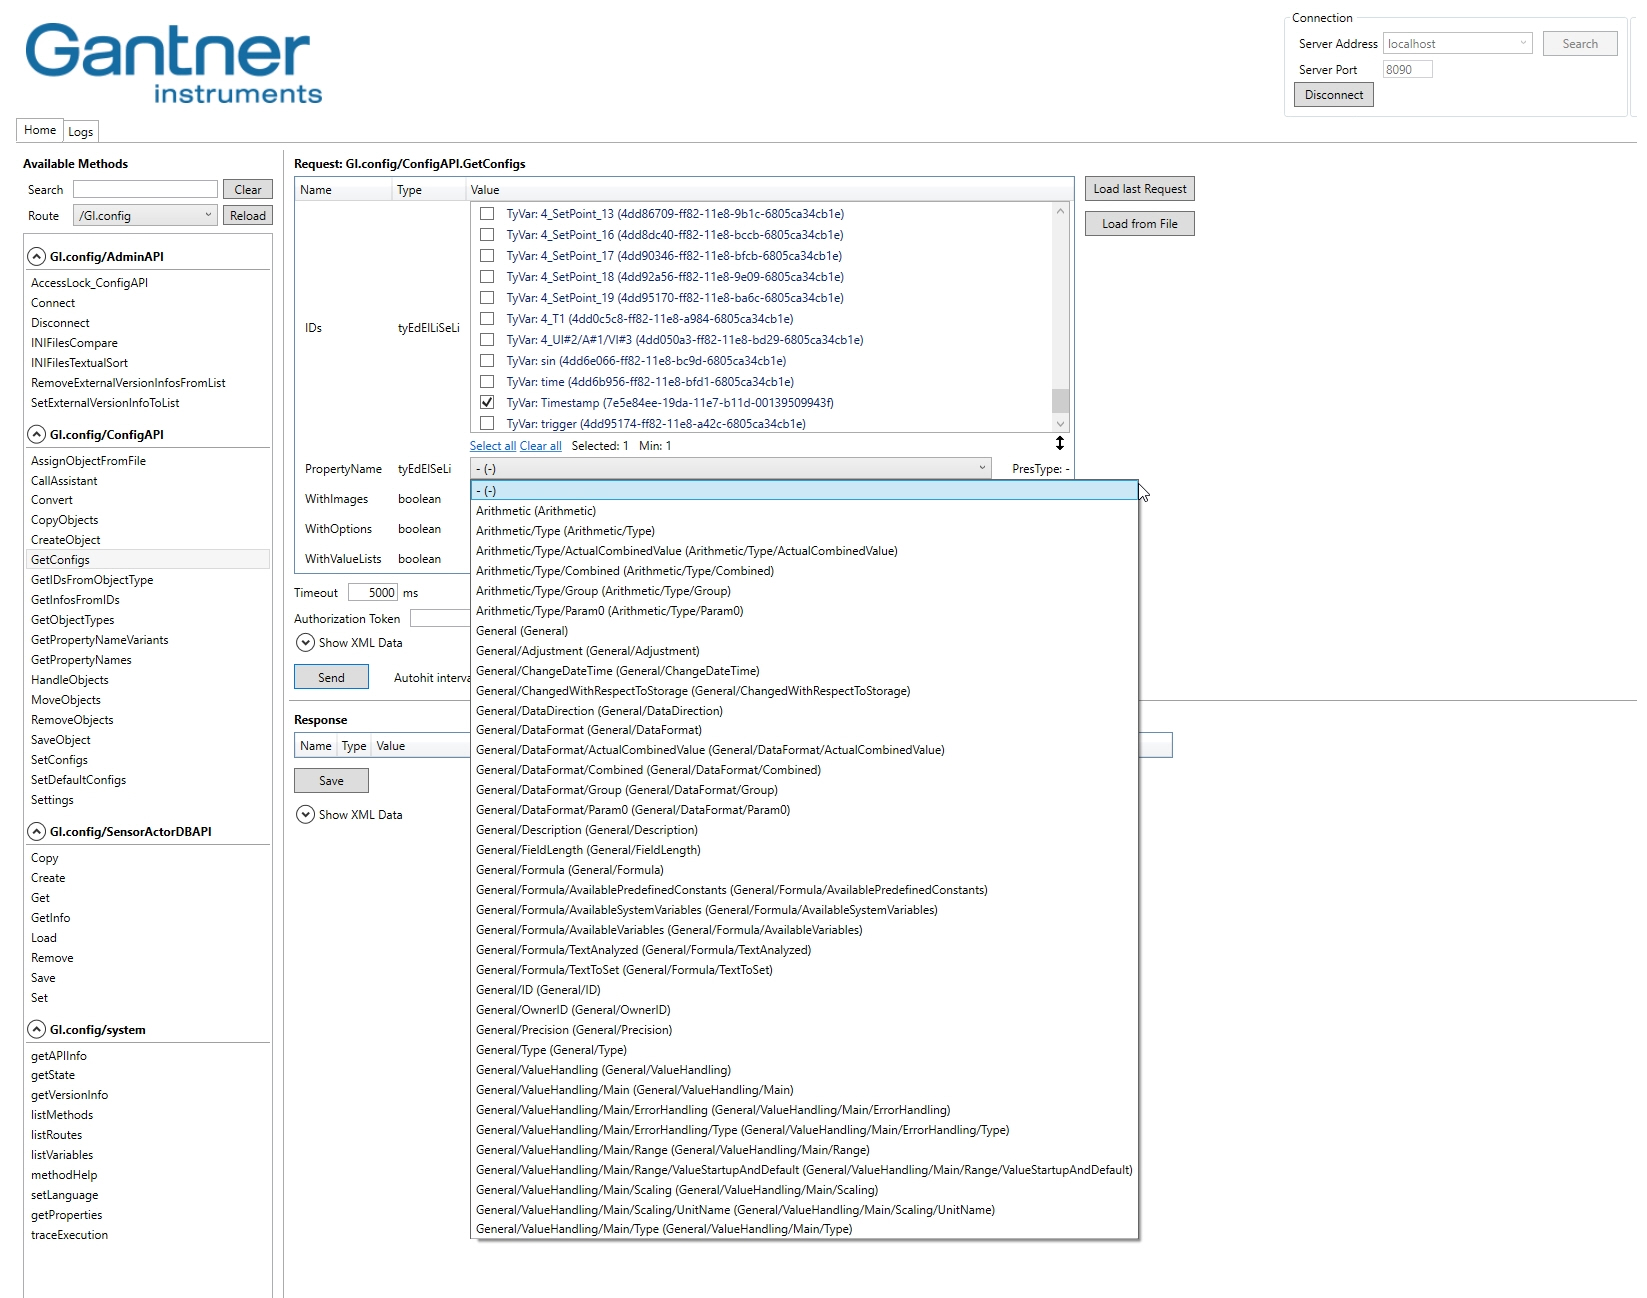Click the Timeout input field
This screenshot has width=1647, height=1298.
[374, 591]
